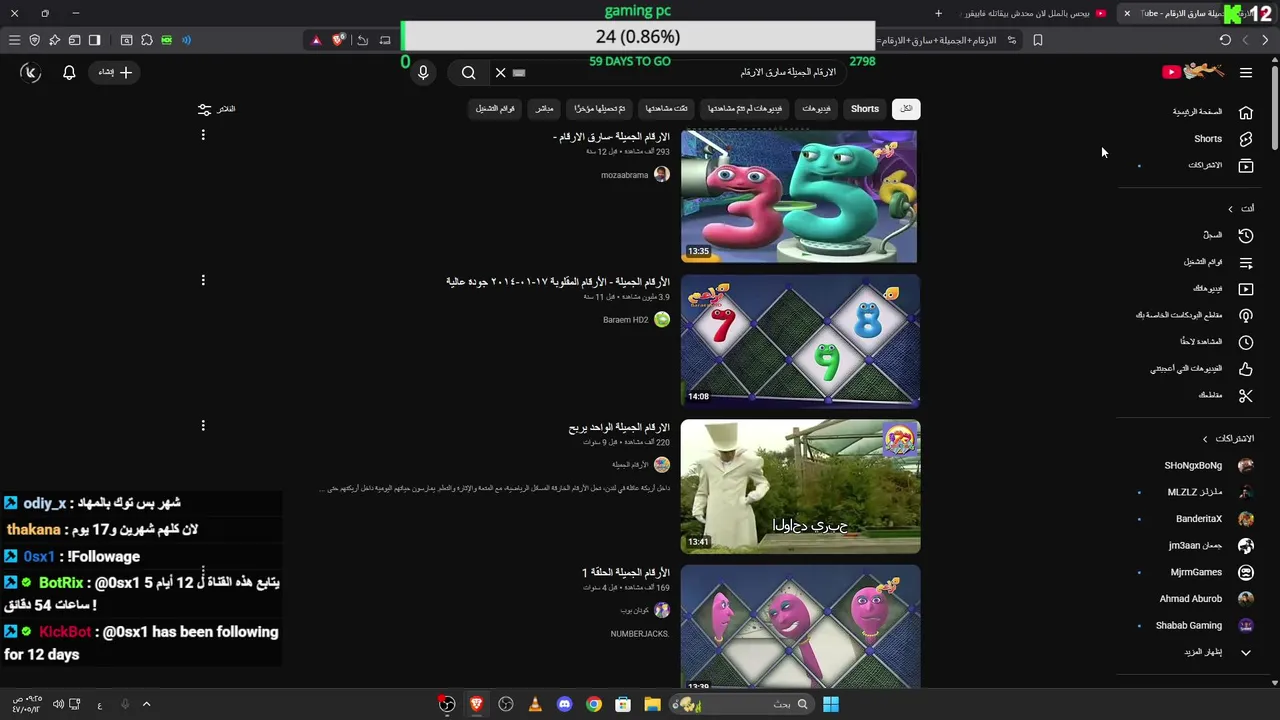Go to Home (الصفحة الرئيسية) in sidebar
The image size is (1280, 720).
(x=1213, y=112)
